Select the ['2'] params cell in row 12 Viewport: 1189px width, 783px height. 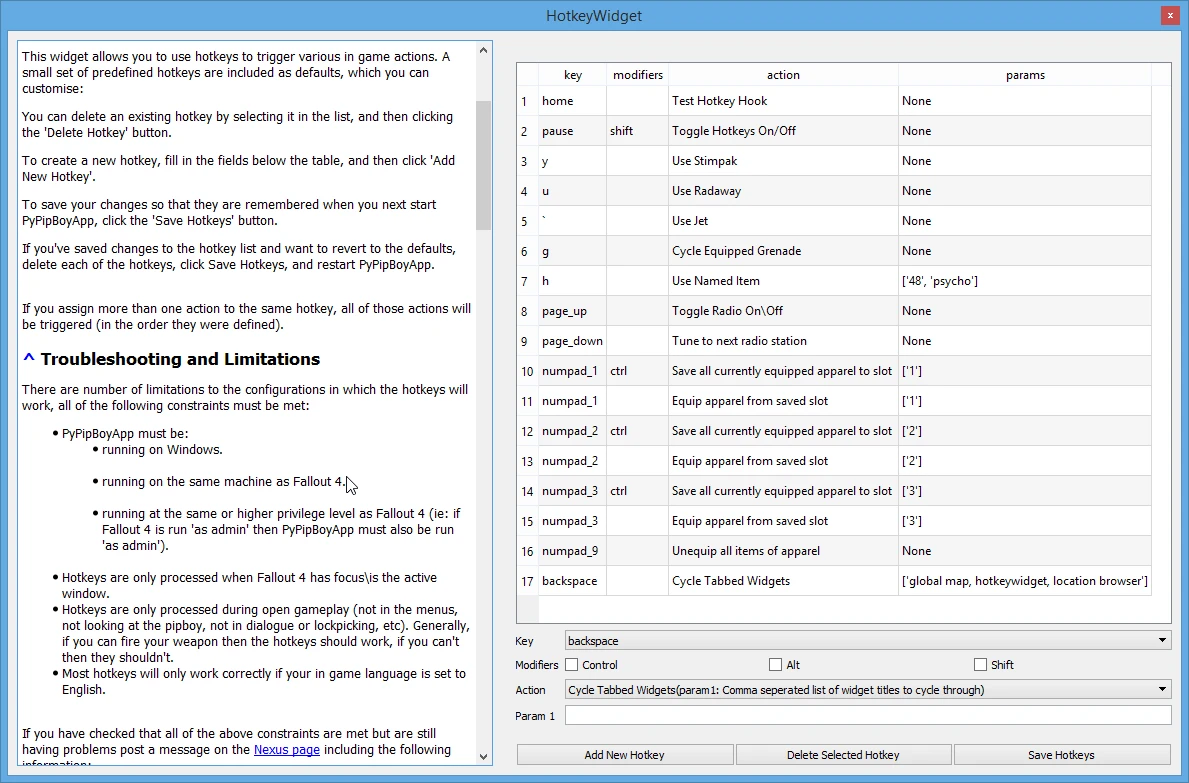tap(1024, 431)
